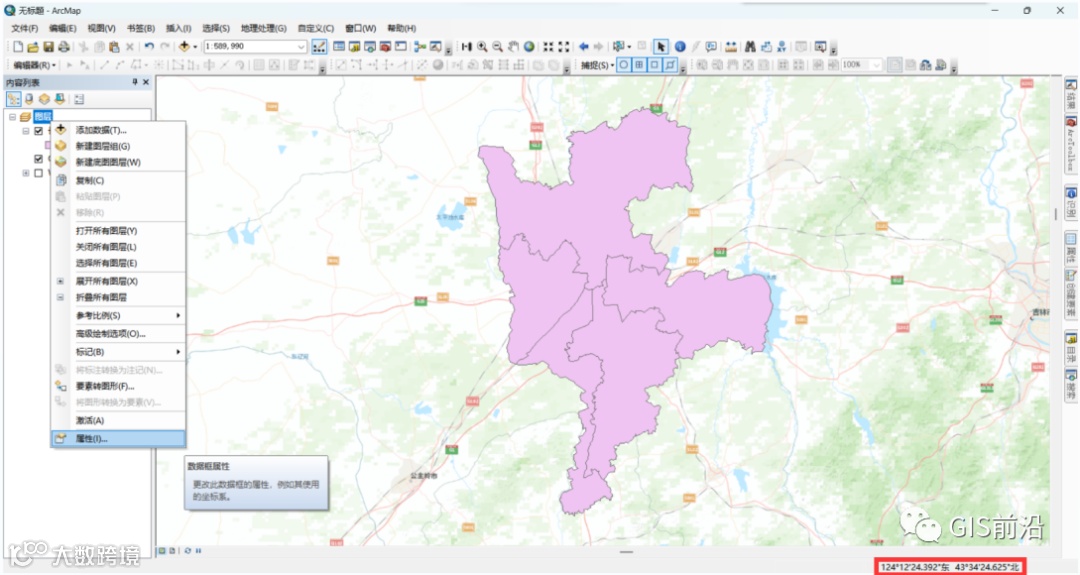Image resolution: width=1080 pixels, height=575 pixels.
Task: Choose 添加数据 from context menu
Action: point(118,130)
